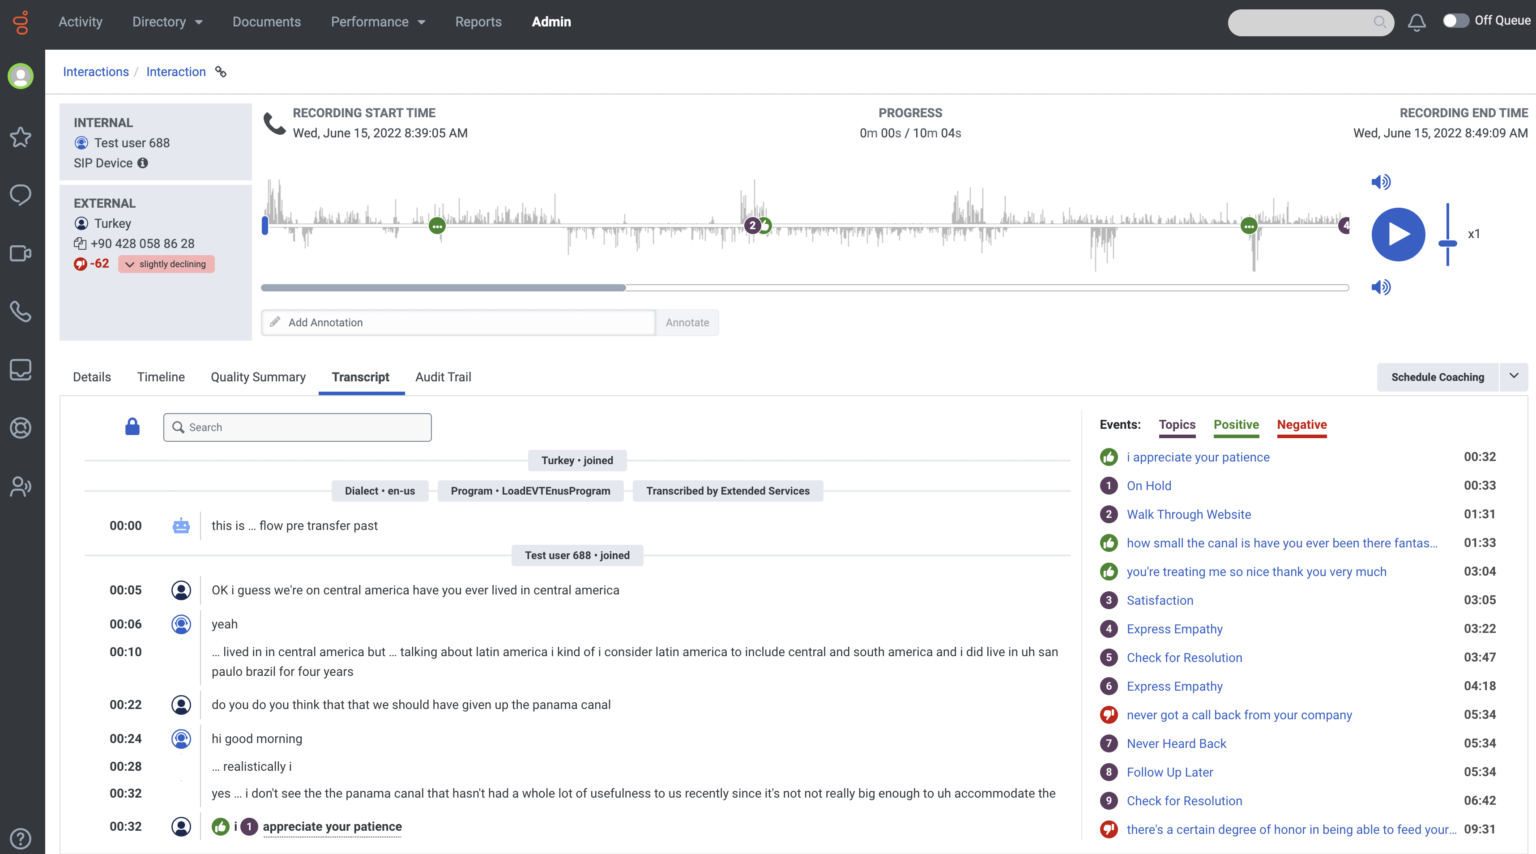Screen dimensions: 1536x854
Task: Adjust the playback speed slider
Action: pos(1447,243)
